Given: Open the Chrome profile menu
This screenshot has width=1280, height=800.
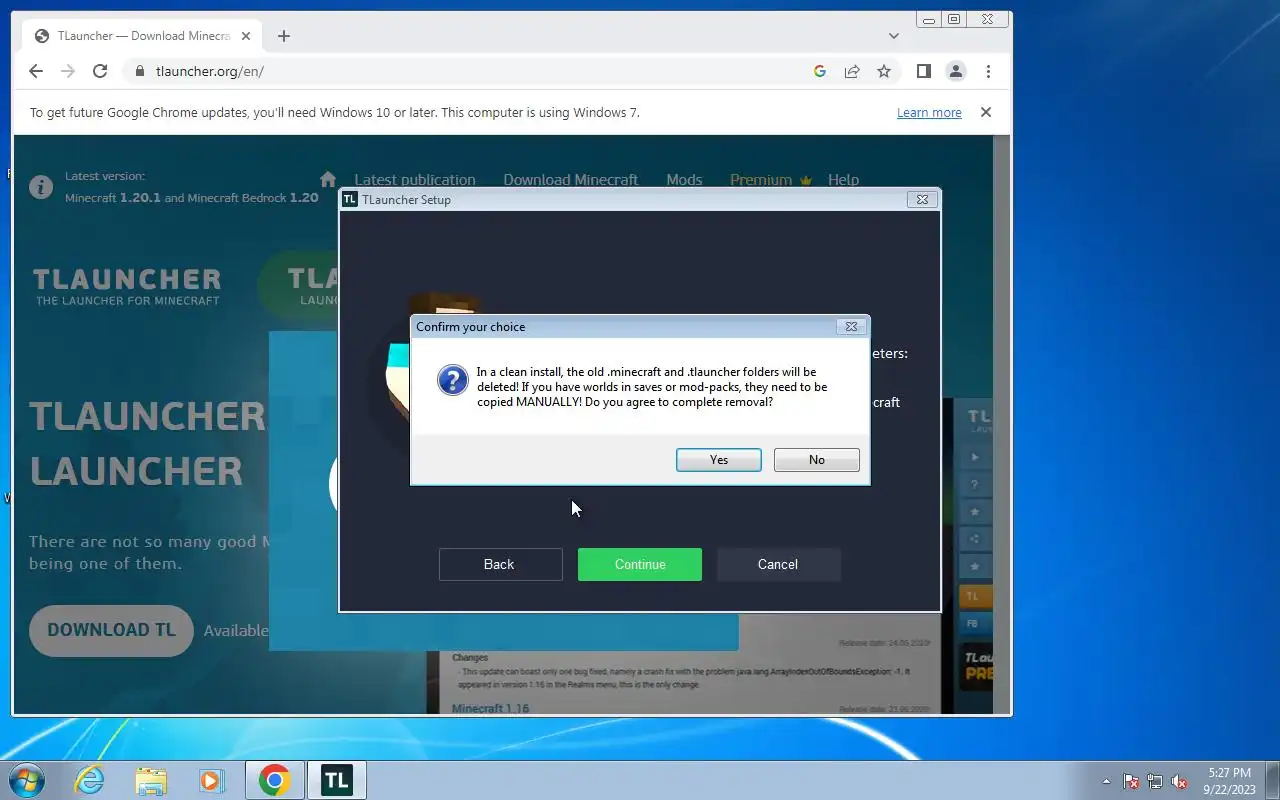Looking at the screenshot, I should click(x=956, y=71).
